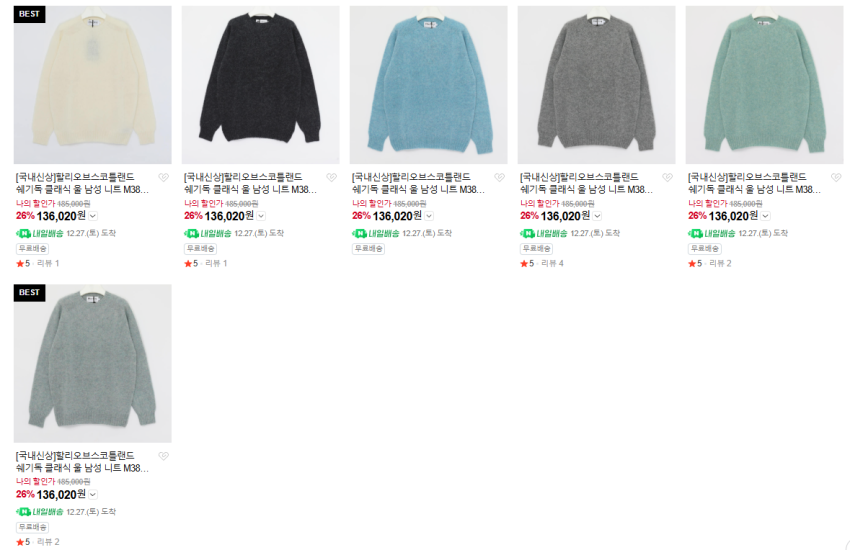Click delivery badge icon under mint green sweater
The width and height of the screenshot is (850, 550).
click(712, 234)
